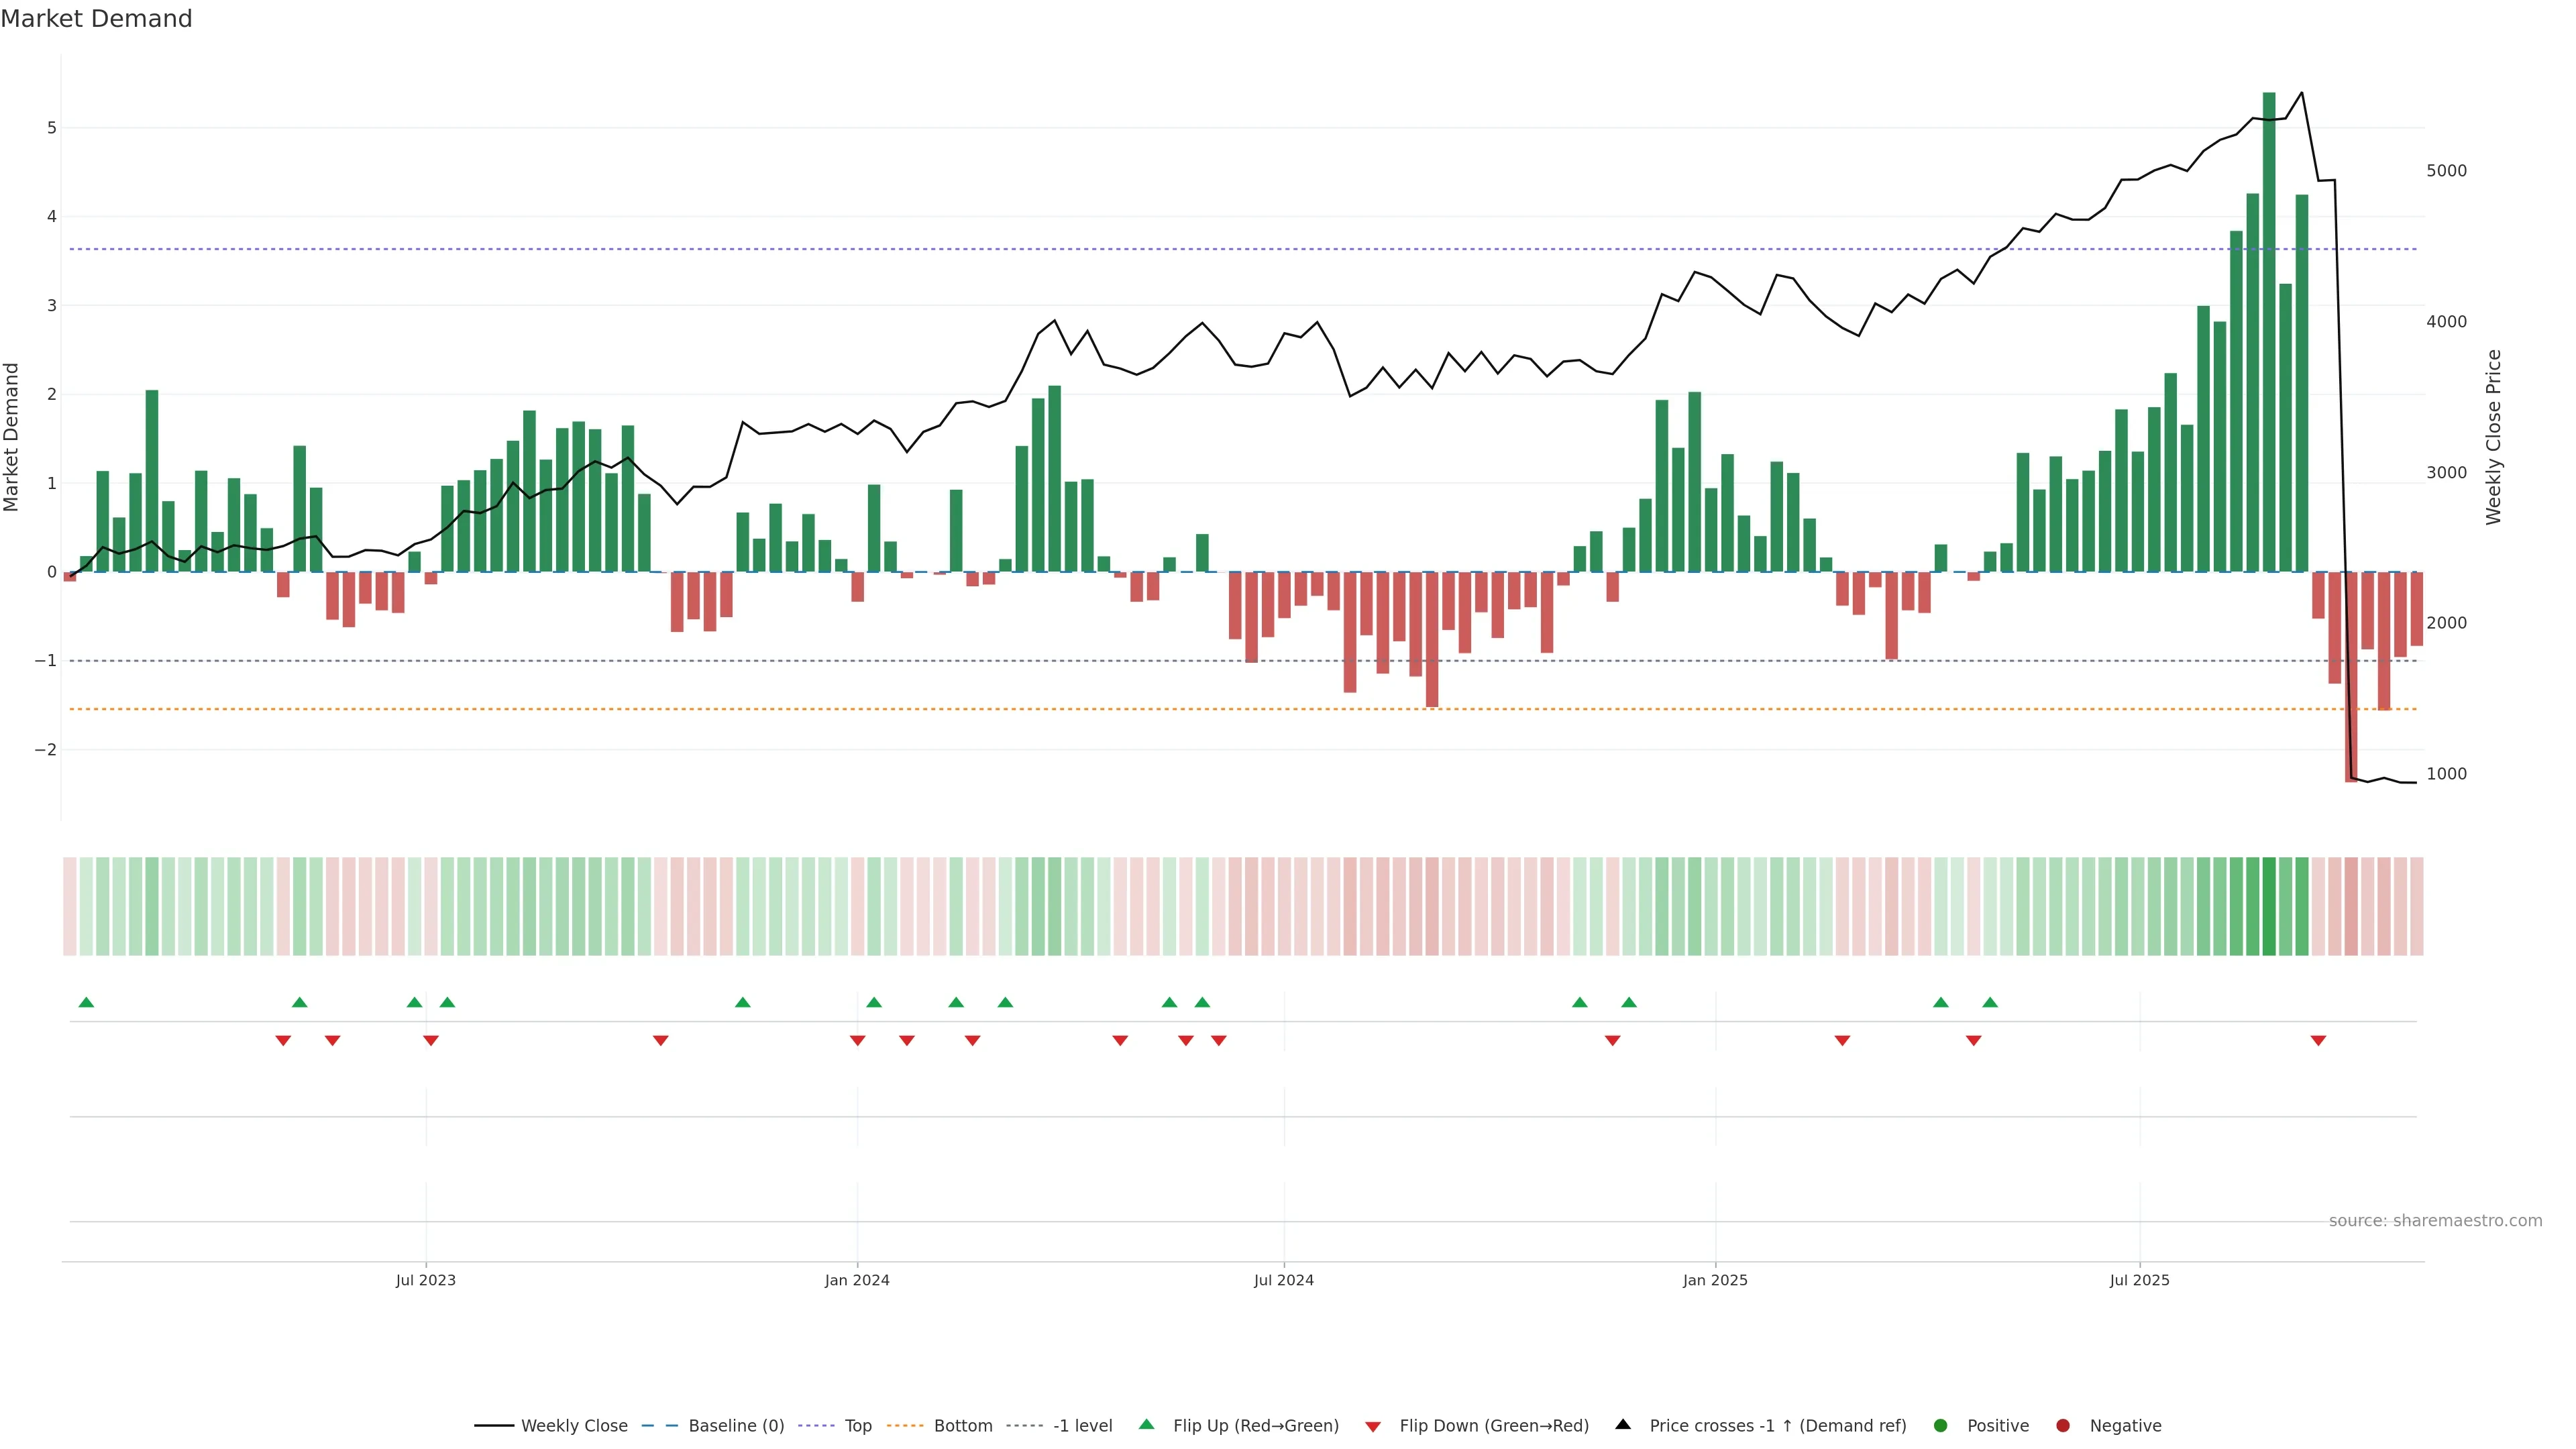Click the leftmost green flip-up triangle marker
Viewport: 2576px width, 1449px height.
tap(86, 1002)
